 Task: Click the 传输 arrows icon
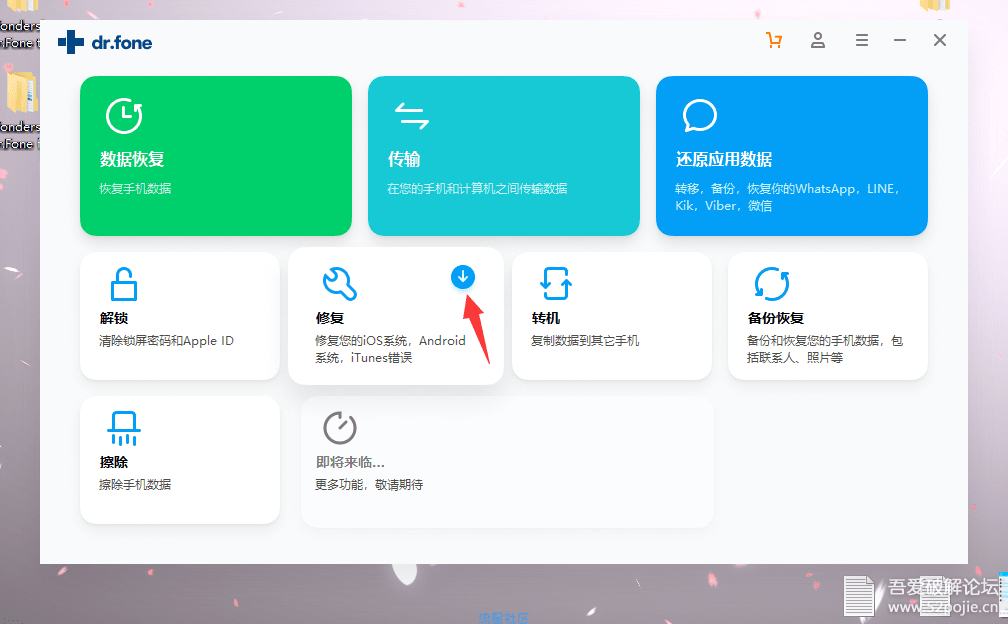click(x=411, y=116)
